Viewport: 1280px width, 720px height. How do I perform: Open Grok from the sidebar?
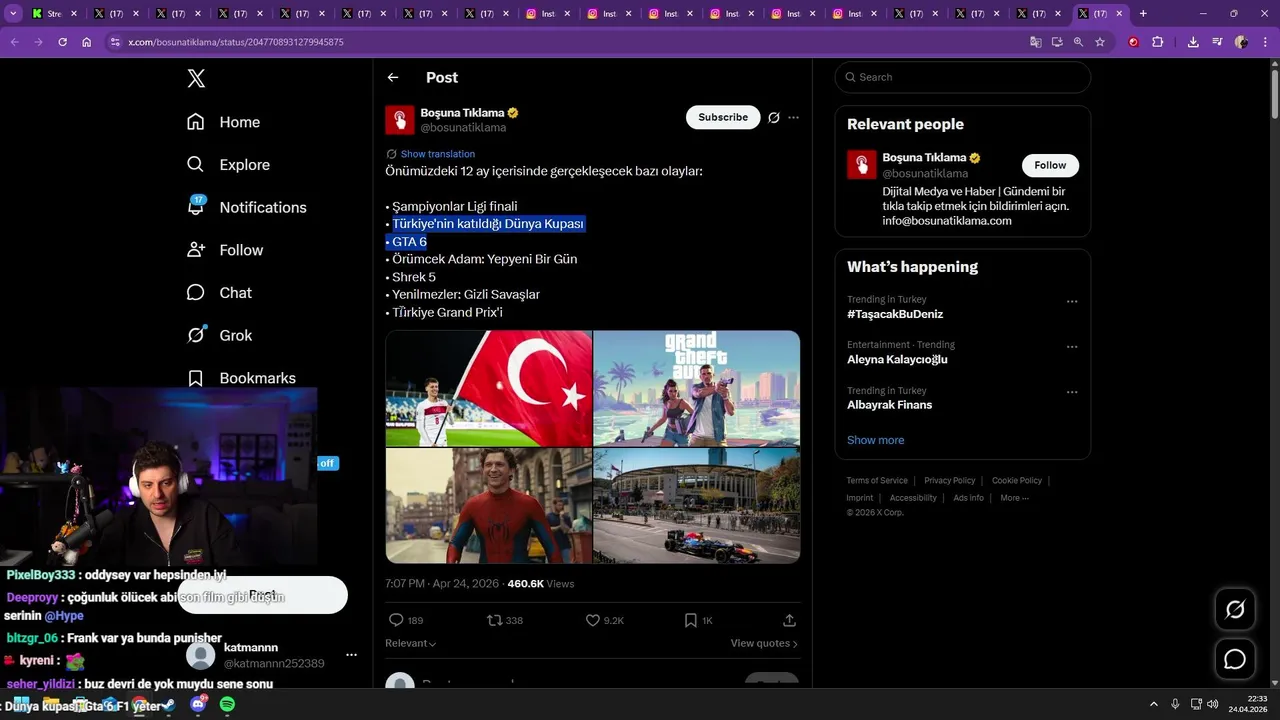tap(219, 336)
